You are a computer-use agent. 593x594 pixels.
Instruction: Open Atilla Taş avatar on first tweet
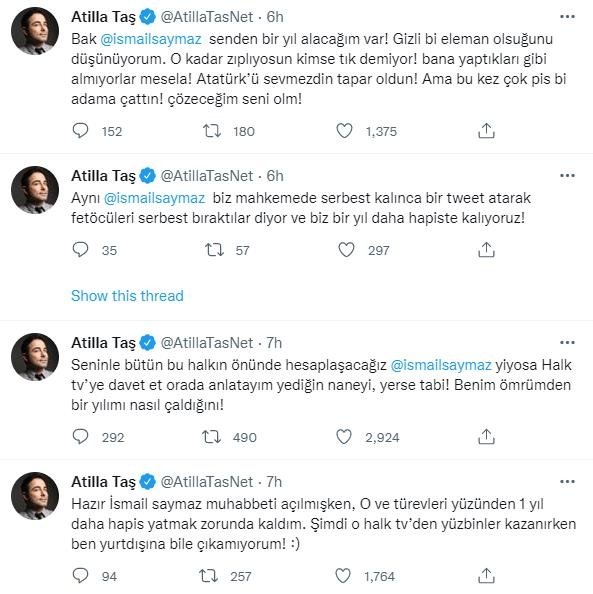[x=35, y=31]
